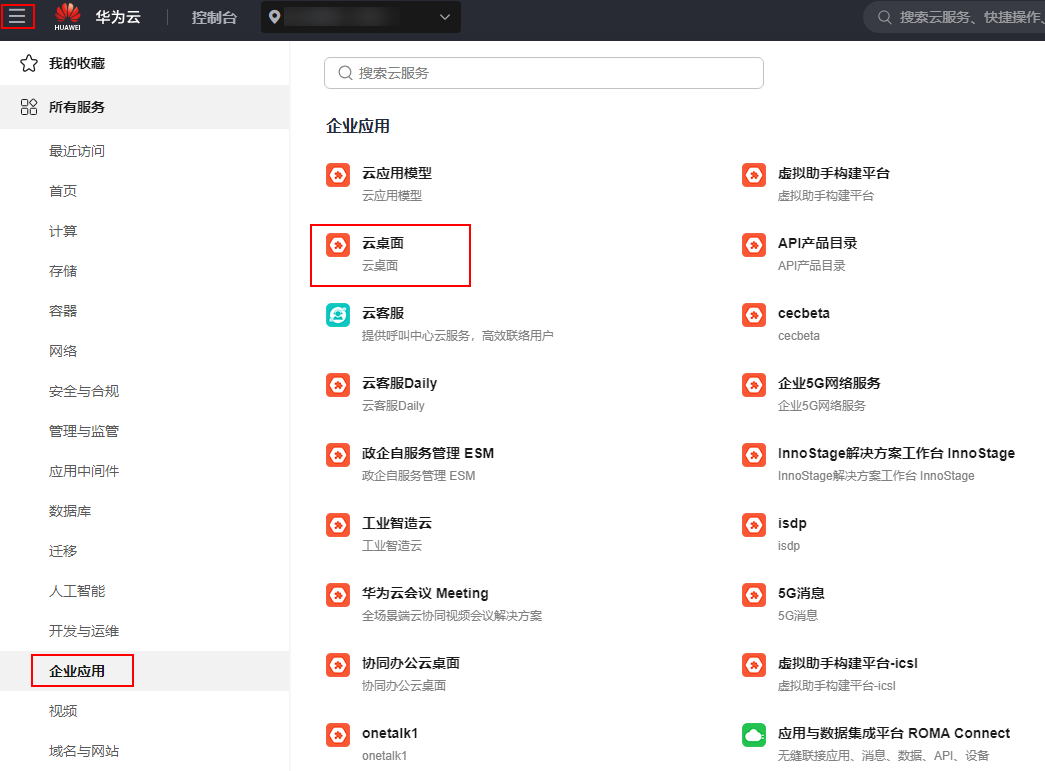Click the ROMA Connect cloud icon
Image resolution: width=1045 pixels, height=771 pixels.
(x=754, y=735)
